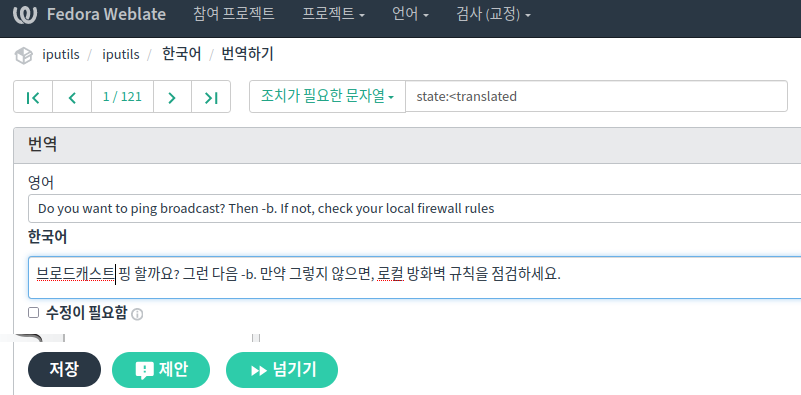This screenshot has height=395, width=801.
Task: Click the 영어 label
Action: [x=41, y=182]
